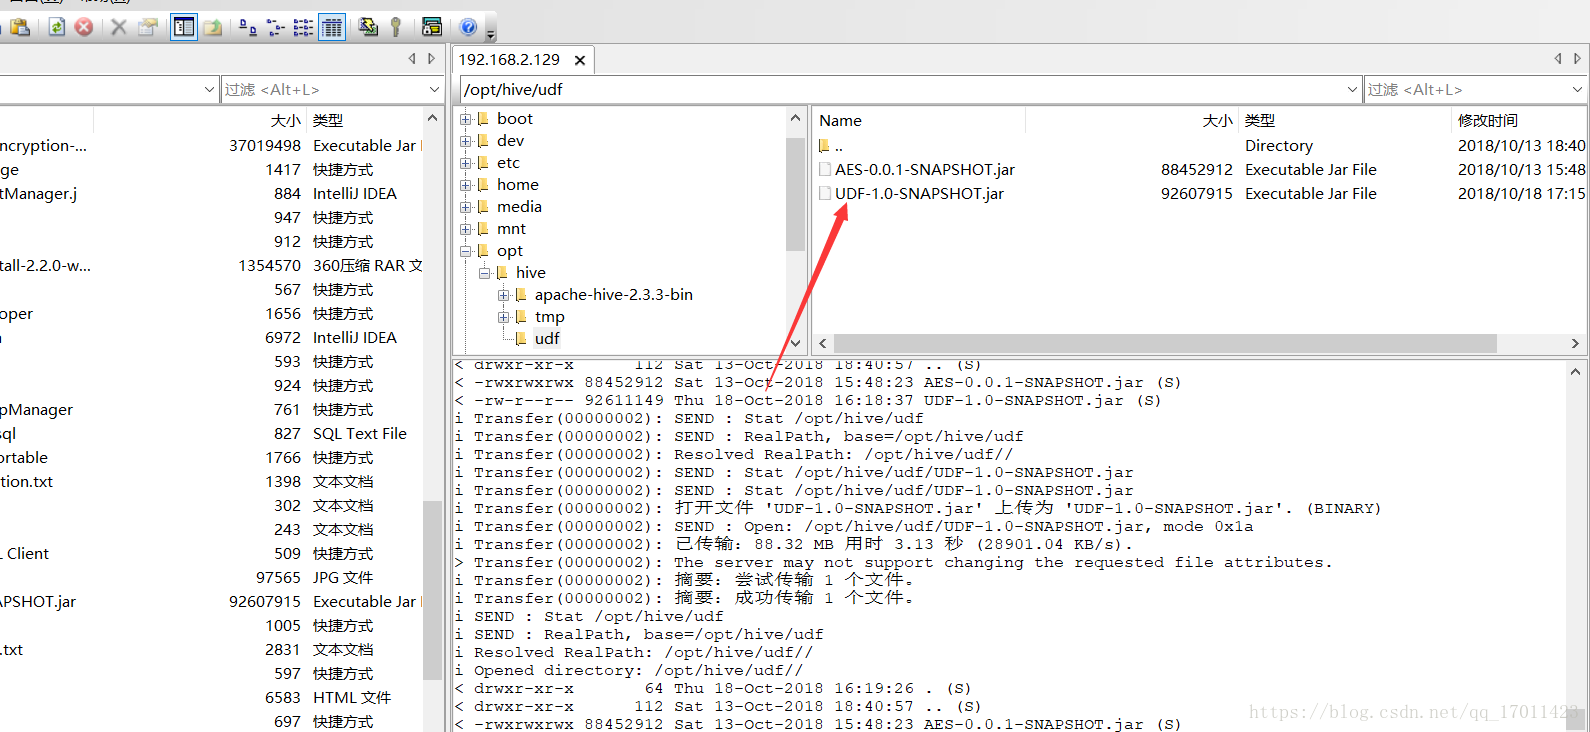Sort remote files by 修改时间 column
This screenshot has width=1590, height=732.
(1518, 120)
